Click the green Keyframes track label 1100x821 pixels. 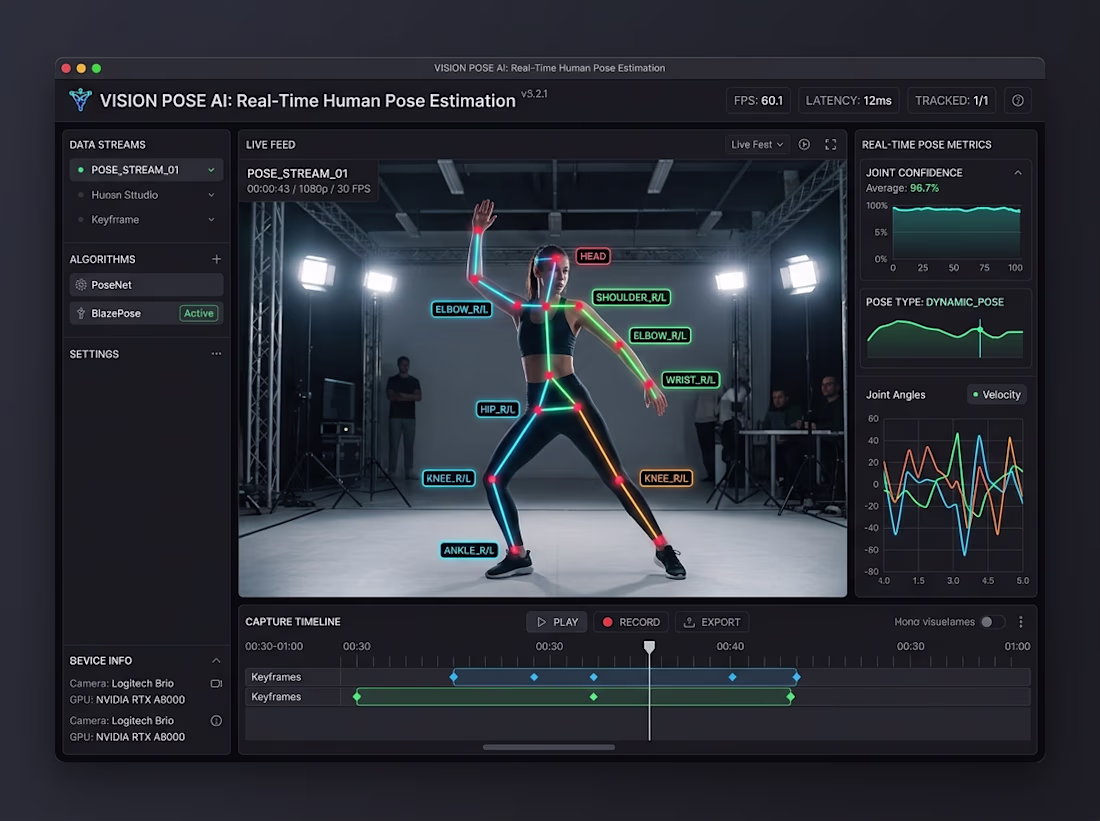[x=276, y=697]
